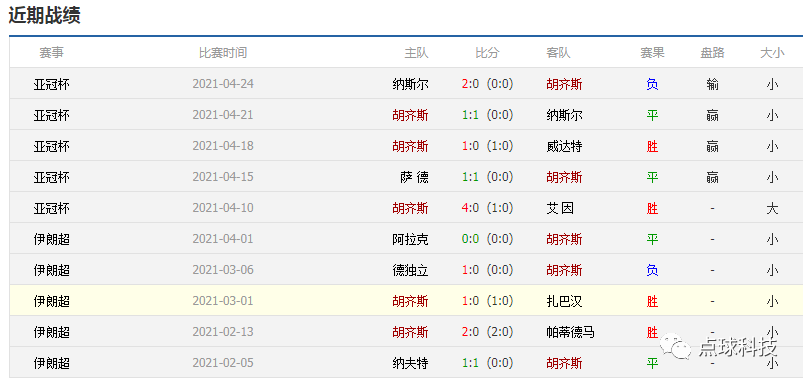This screenshot has height=382, width=803.
Task: Select date 2021-02-05
Action: click(x=223, y=364)
